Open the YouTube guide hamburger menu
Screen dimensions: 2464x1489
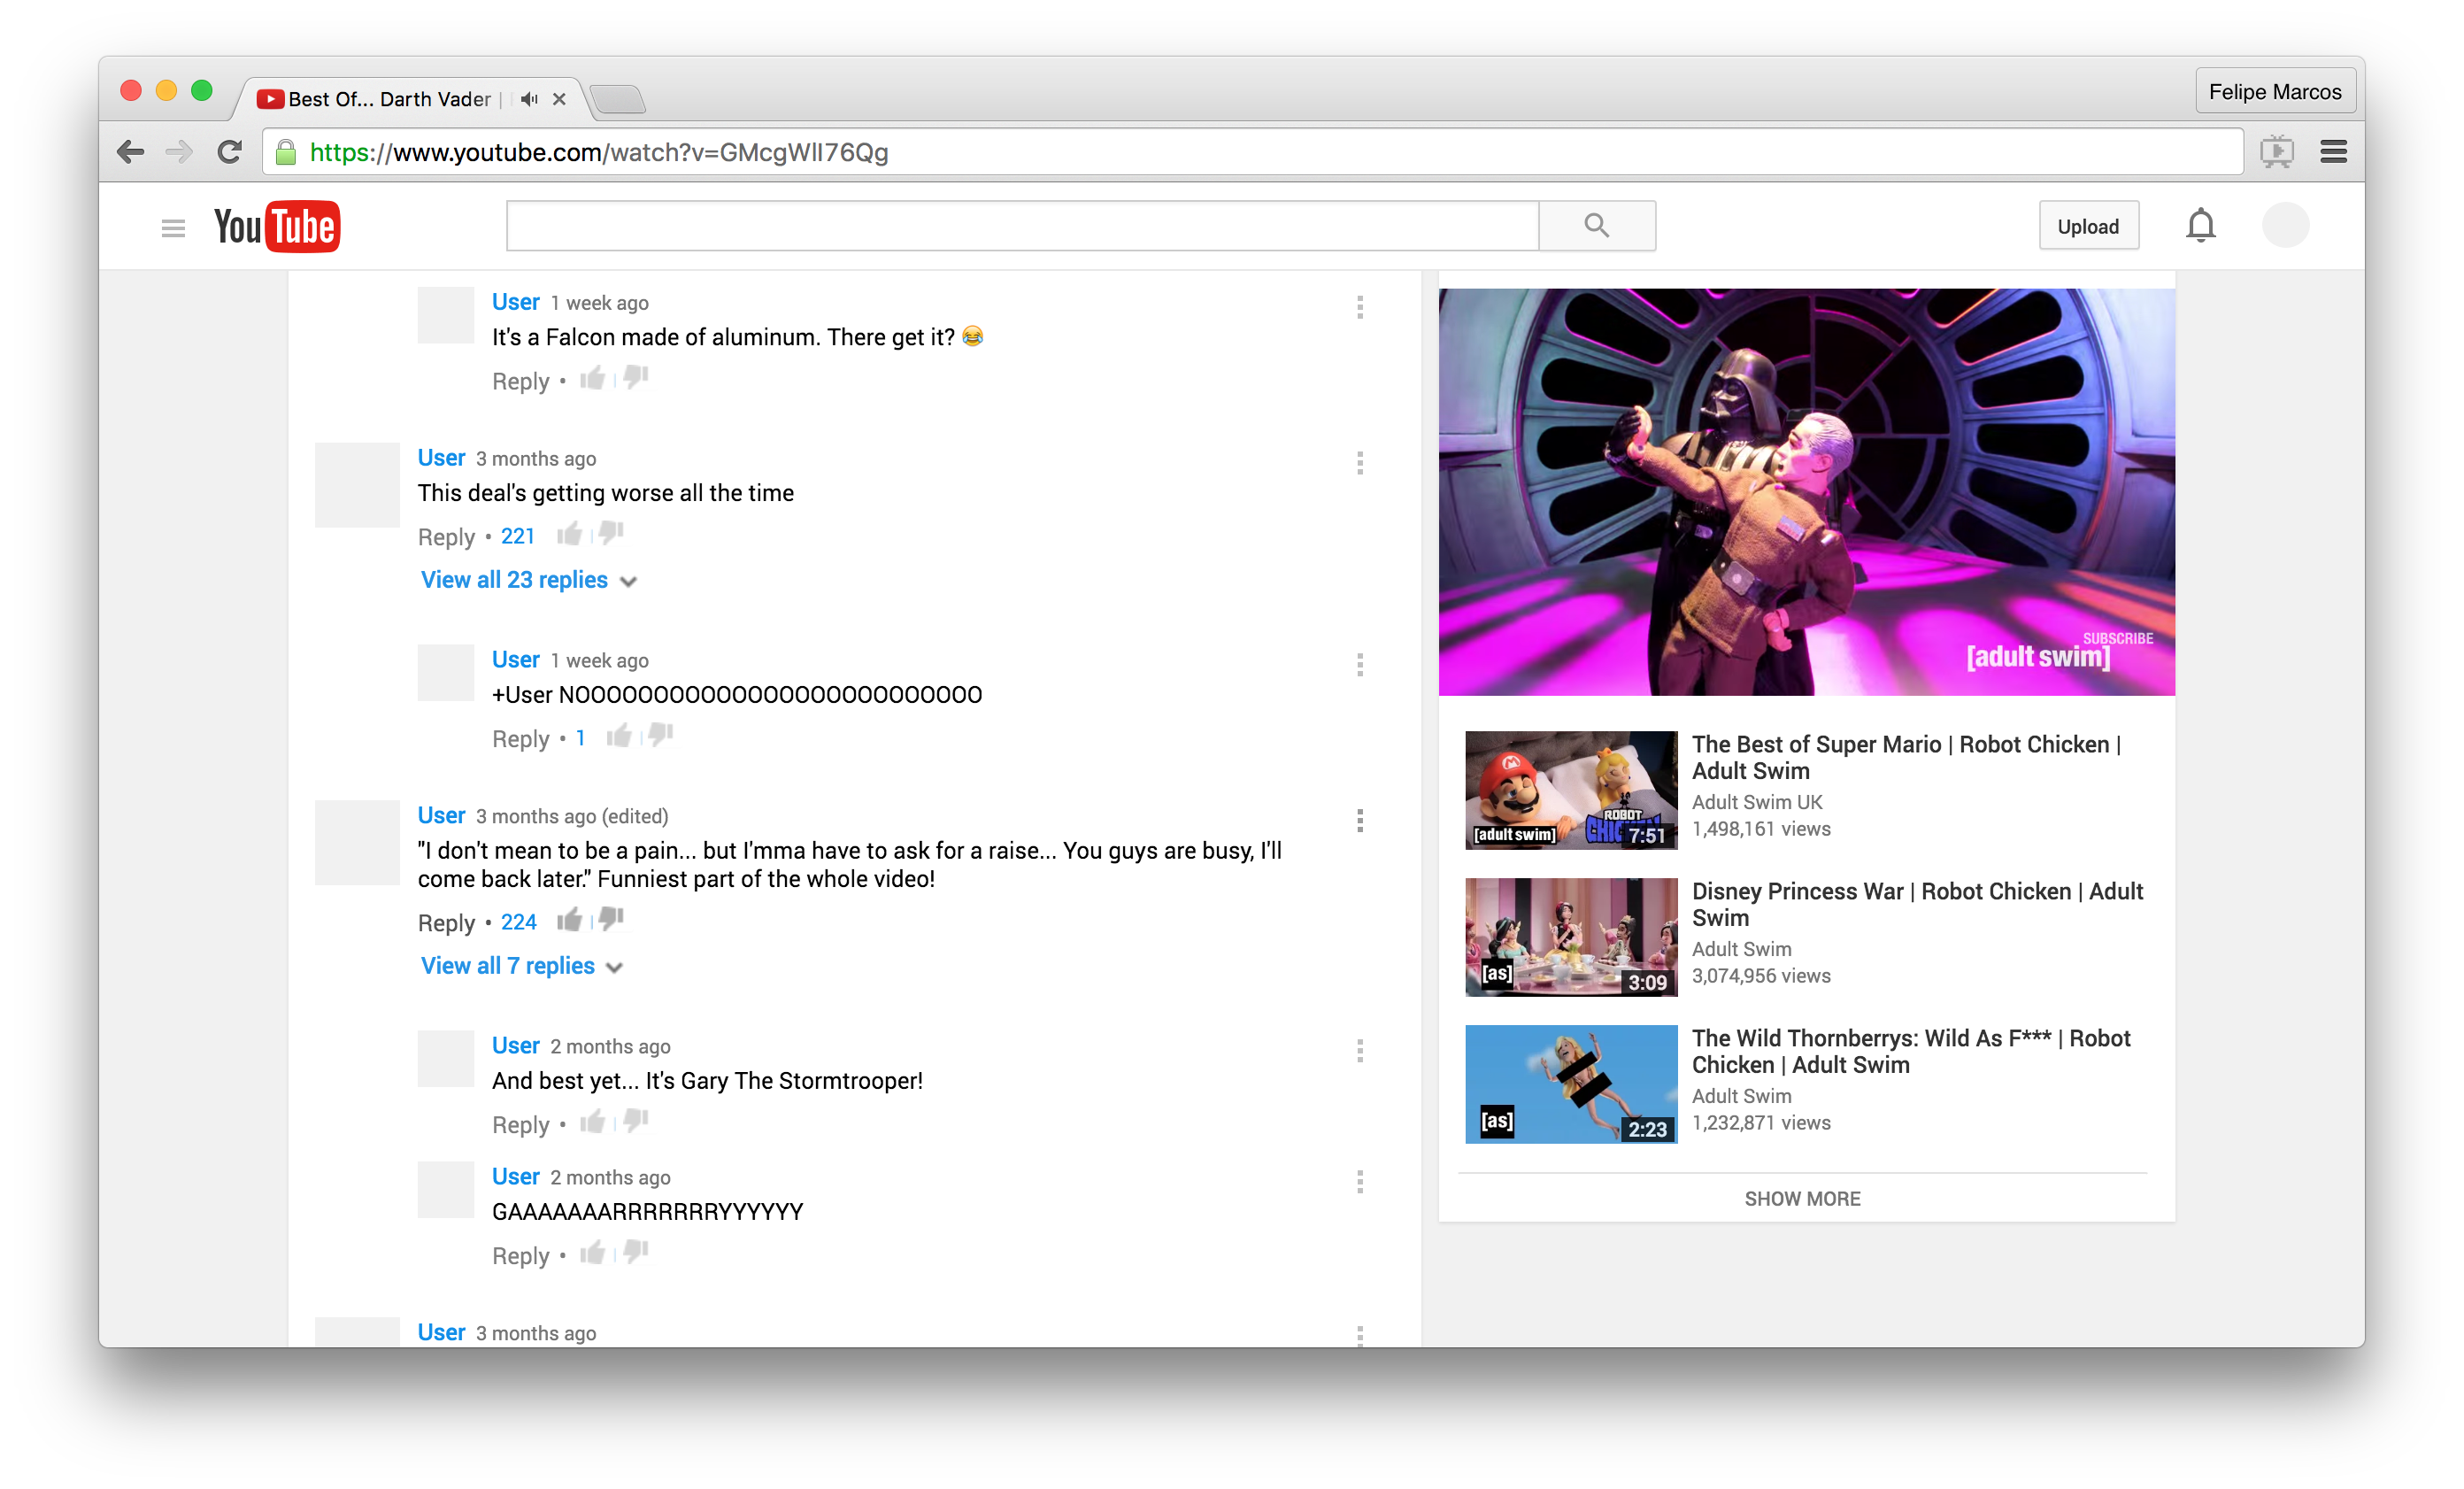pos(172,227)
